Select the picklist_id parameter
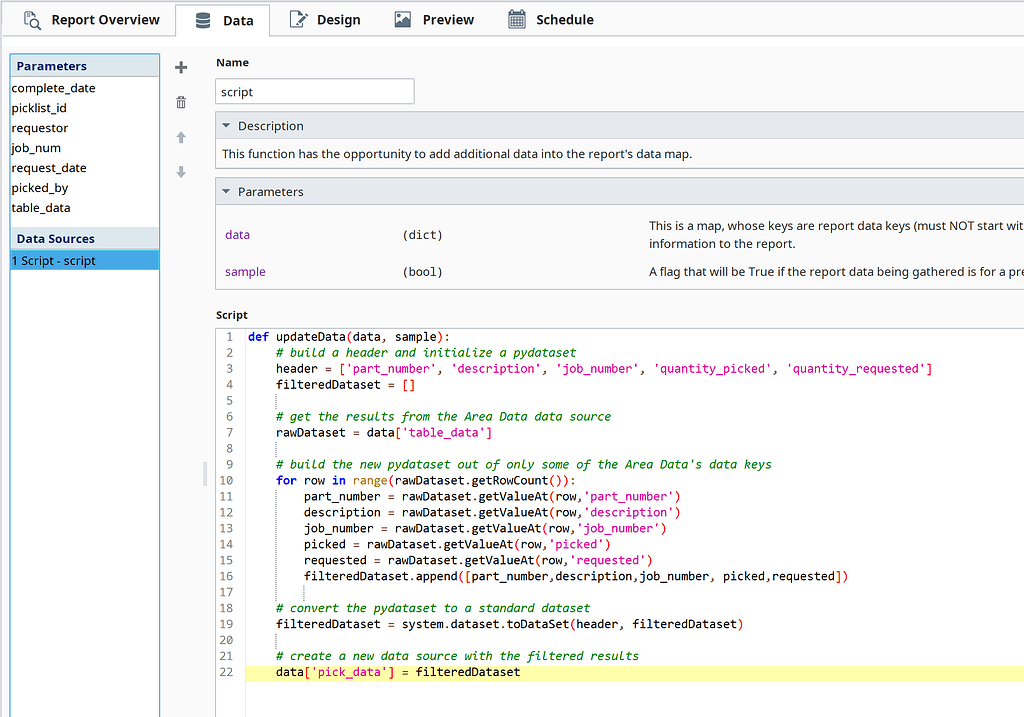The height and width of the screenshot is (717, 1024). (x=40, y=108)
